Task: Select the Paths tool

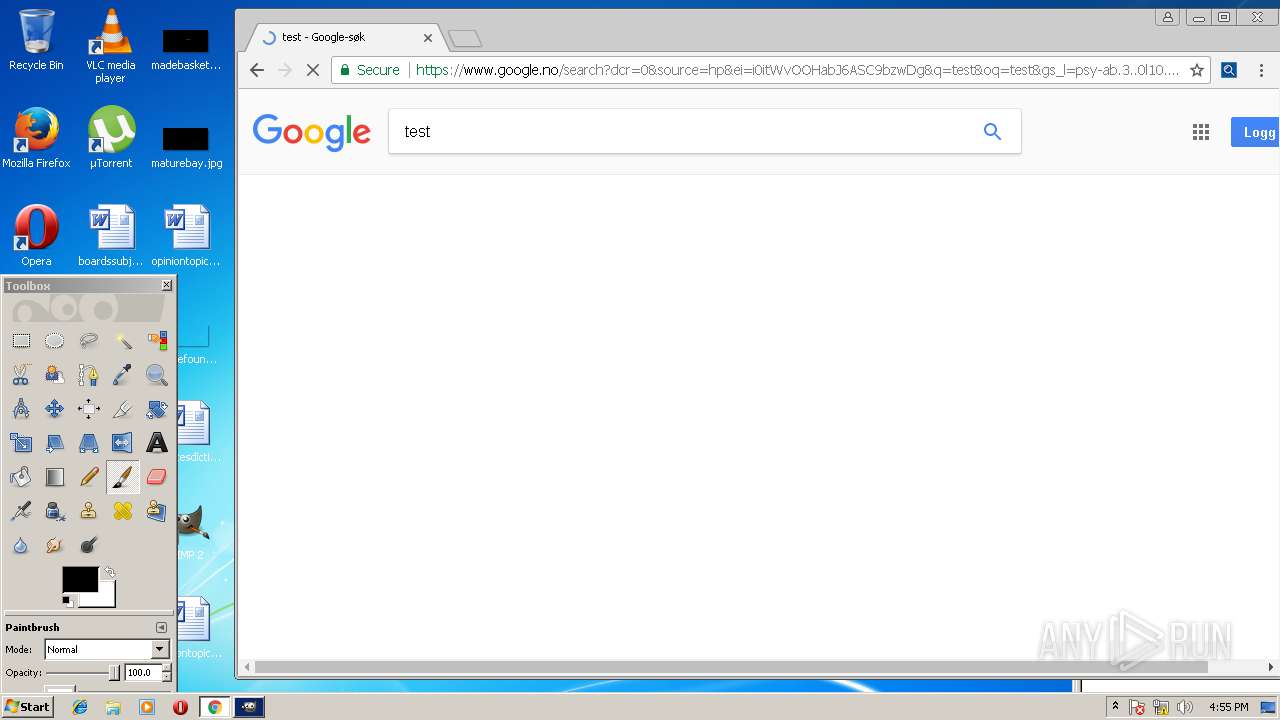Action: pos(89,375)
